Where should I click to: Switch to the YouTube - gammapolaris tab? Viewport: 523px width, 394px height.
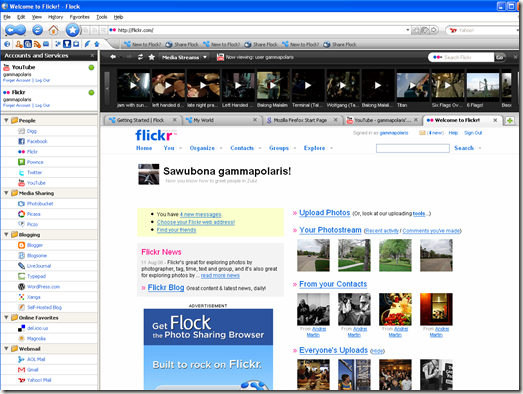click(x=382, y=120)
